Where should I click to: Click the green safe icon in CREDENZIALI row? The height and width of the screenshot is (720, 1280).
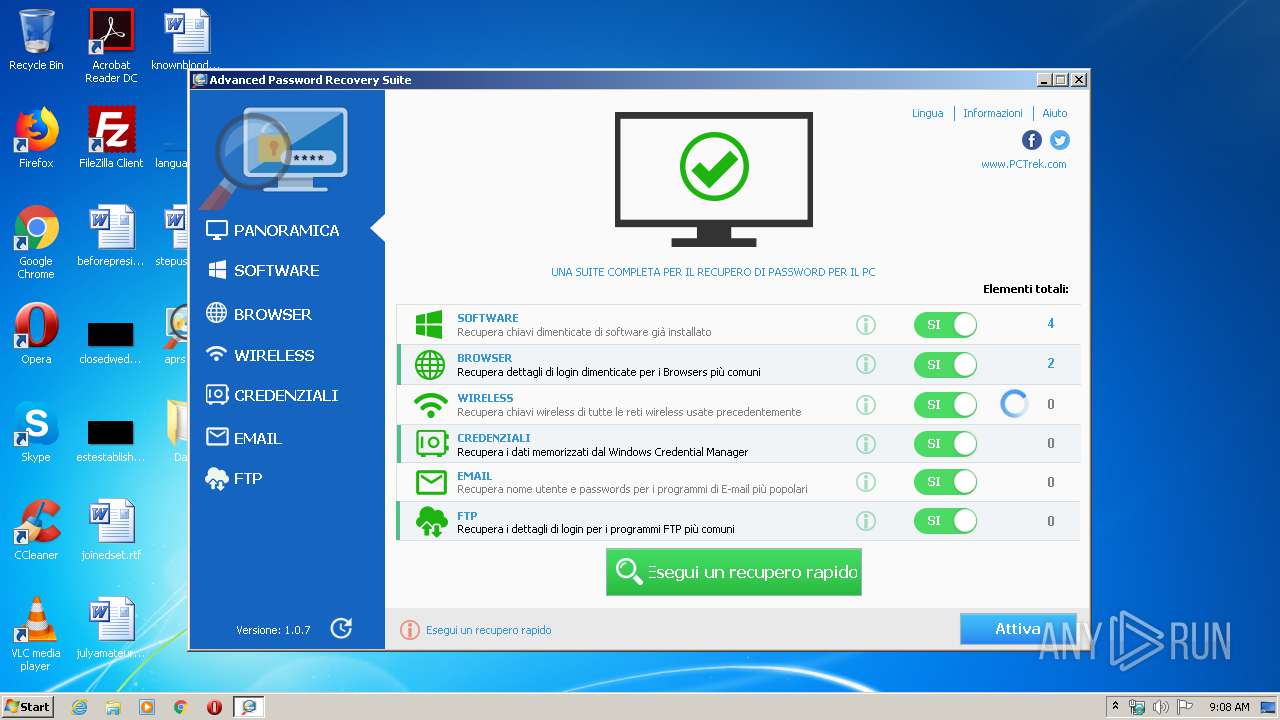[x=432, y=443]
